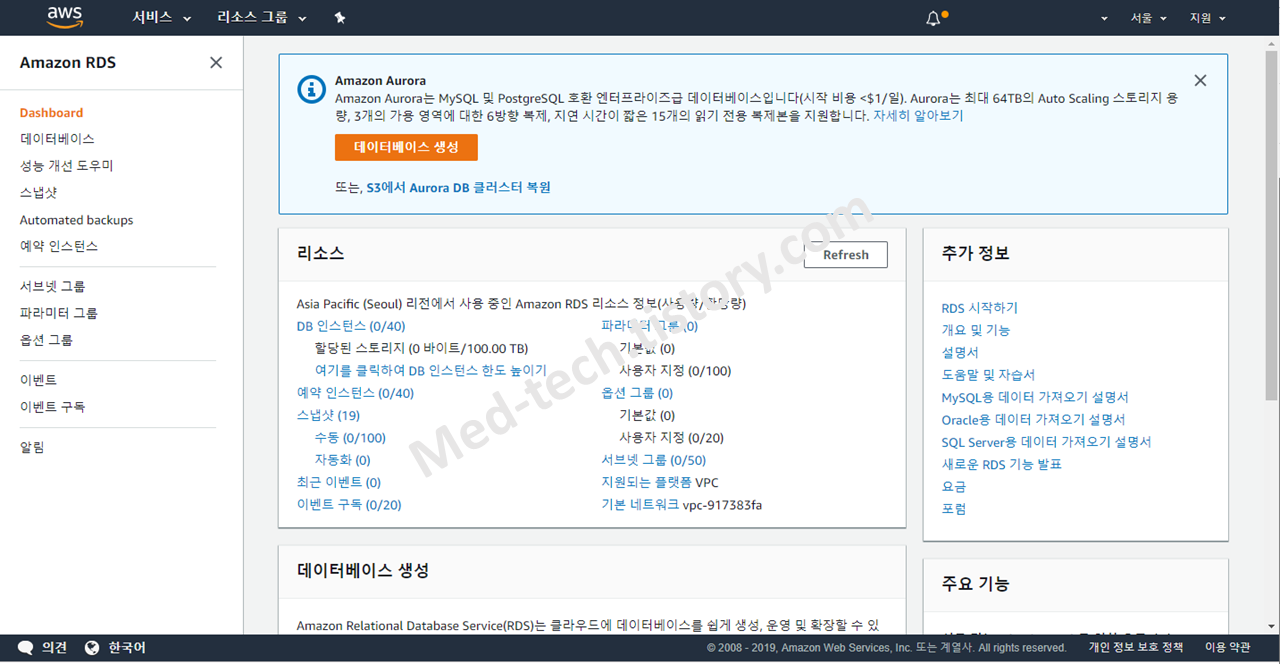Close the Amazon RDS sidebar panel
Viewport: 1280px width, 664px height.
coord(216,62)
